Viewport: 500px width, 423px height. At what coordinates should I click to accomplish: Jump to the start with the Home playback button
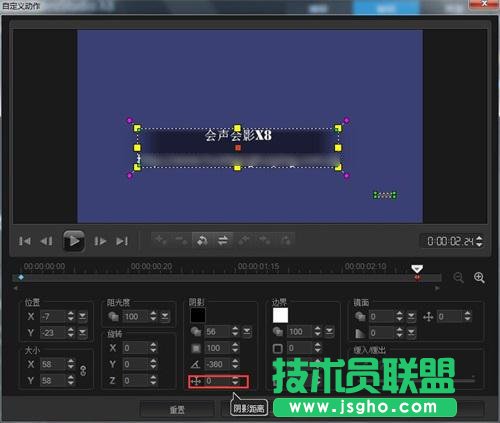[x=25, y=241]
